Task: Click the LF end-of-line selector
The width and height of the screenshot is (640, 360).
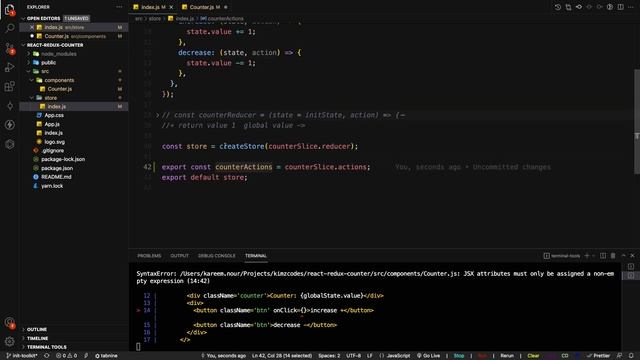Action: (x=369, y=356)
